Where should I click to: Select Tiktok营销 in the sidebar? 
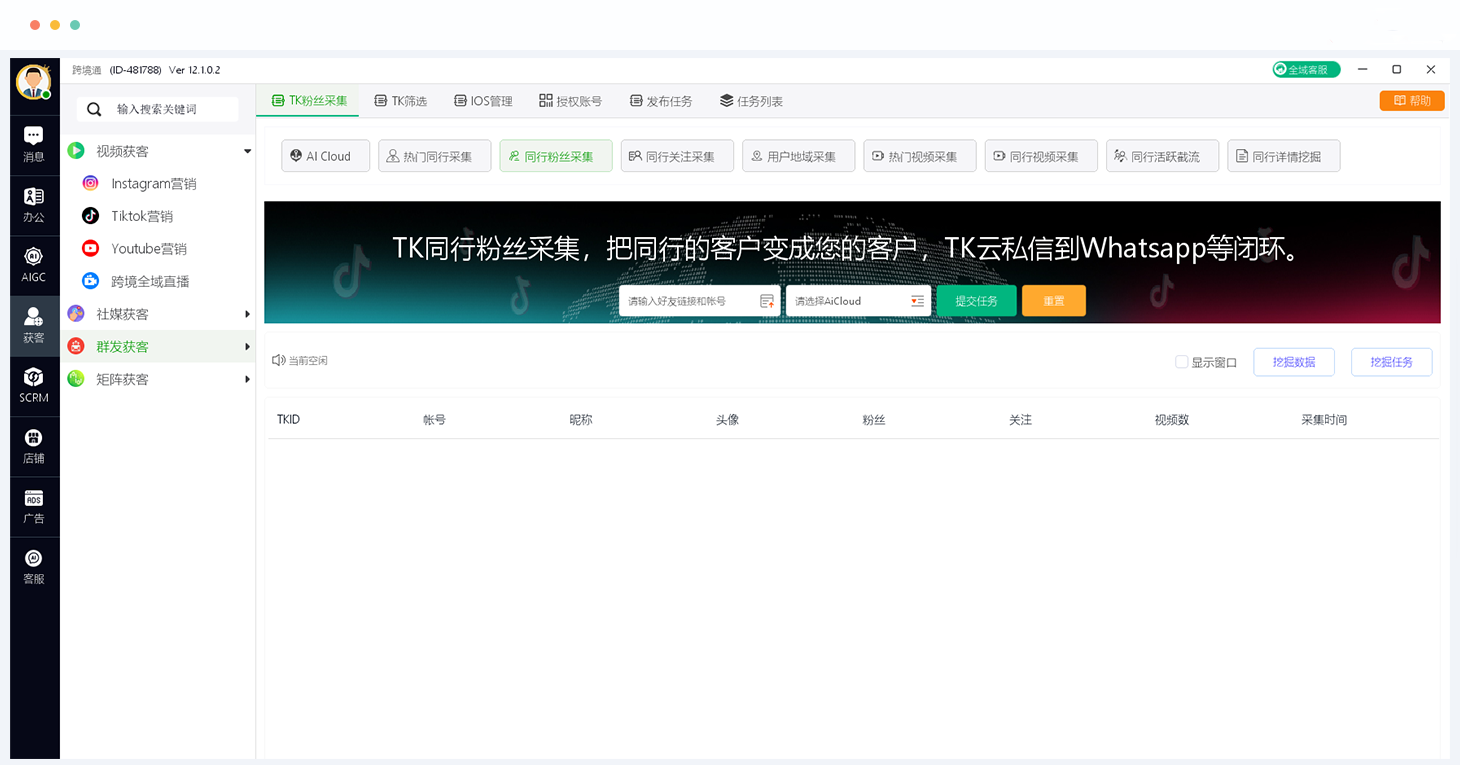(x=142, y=216)
